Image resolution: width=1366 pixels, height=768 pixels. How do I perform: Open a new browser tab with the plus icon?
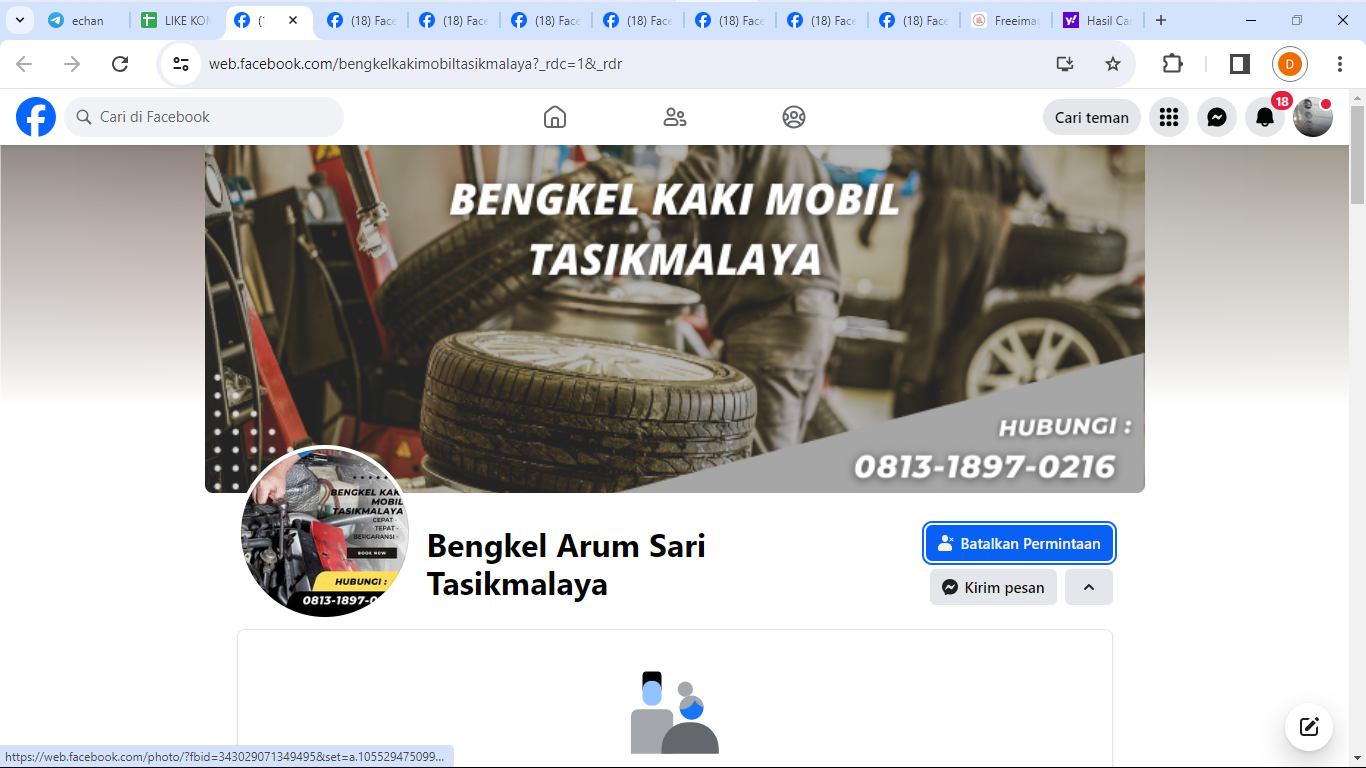click(x=1161, y=20)
